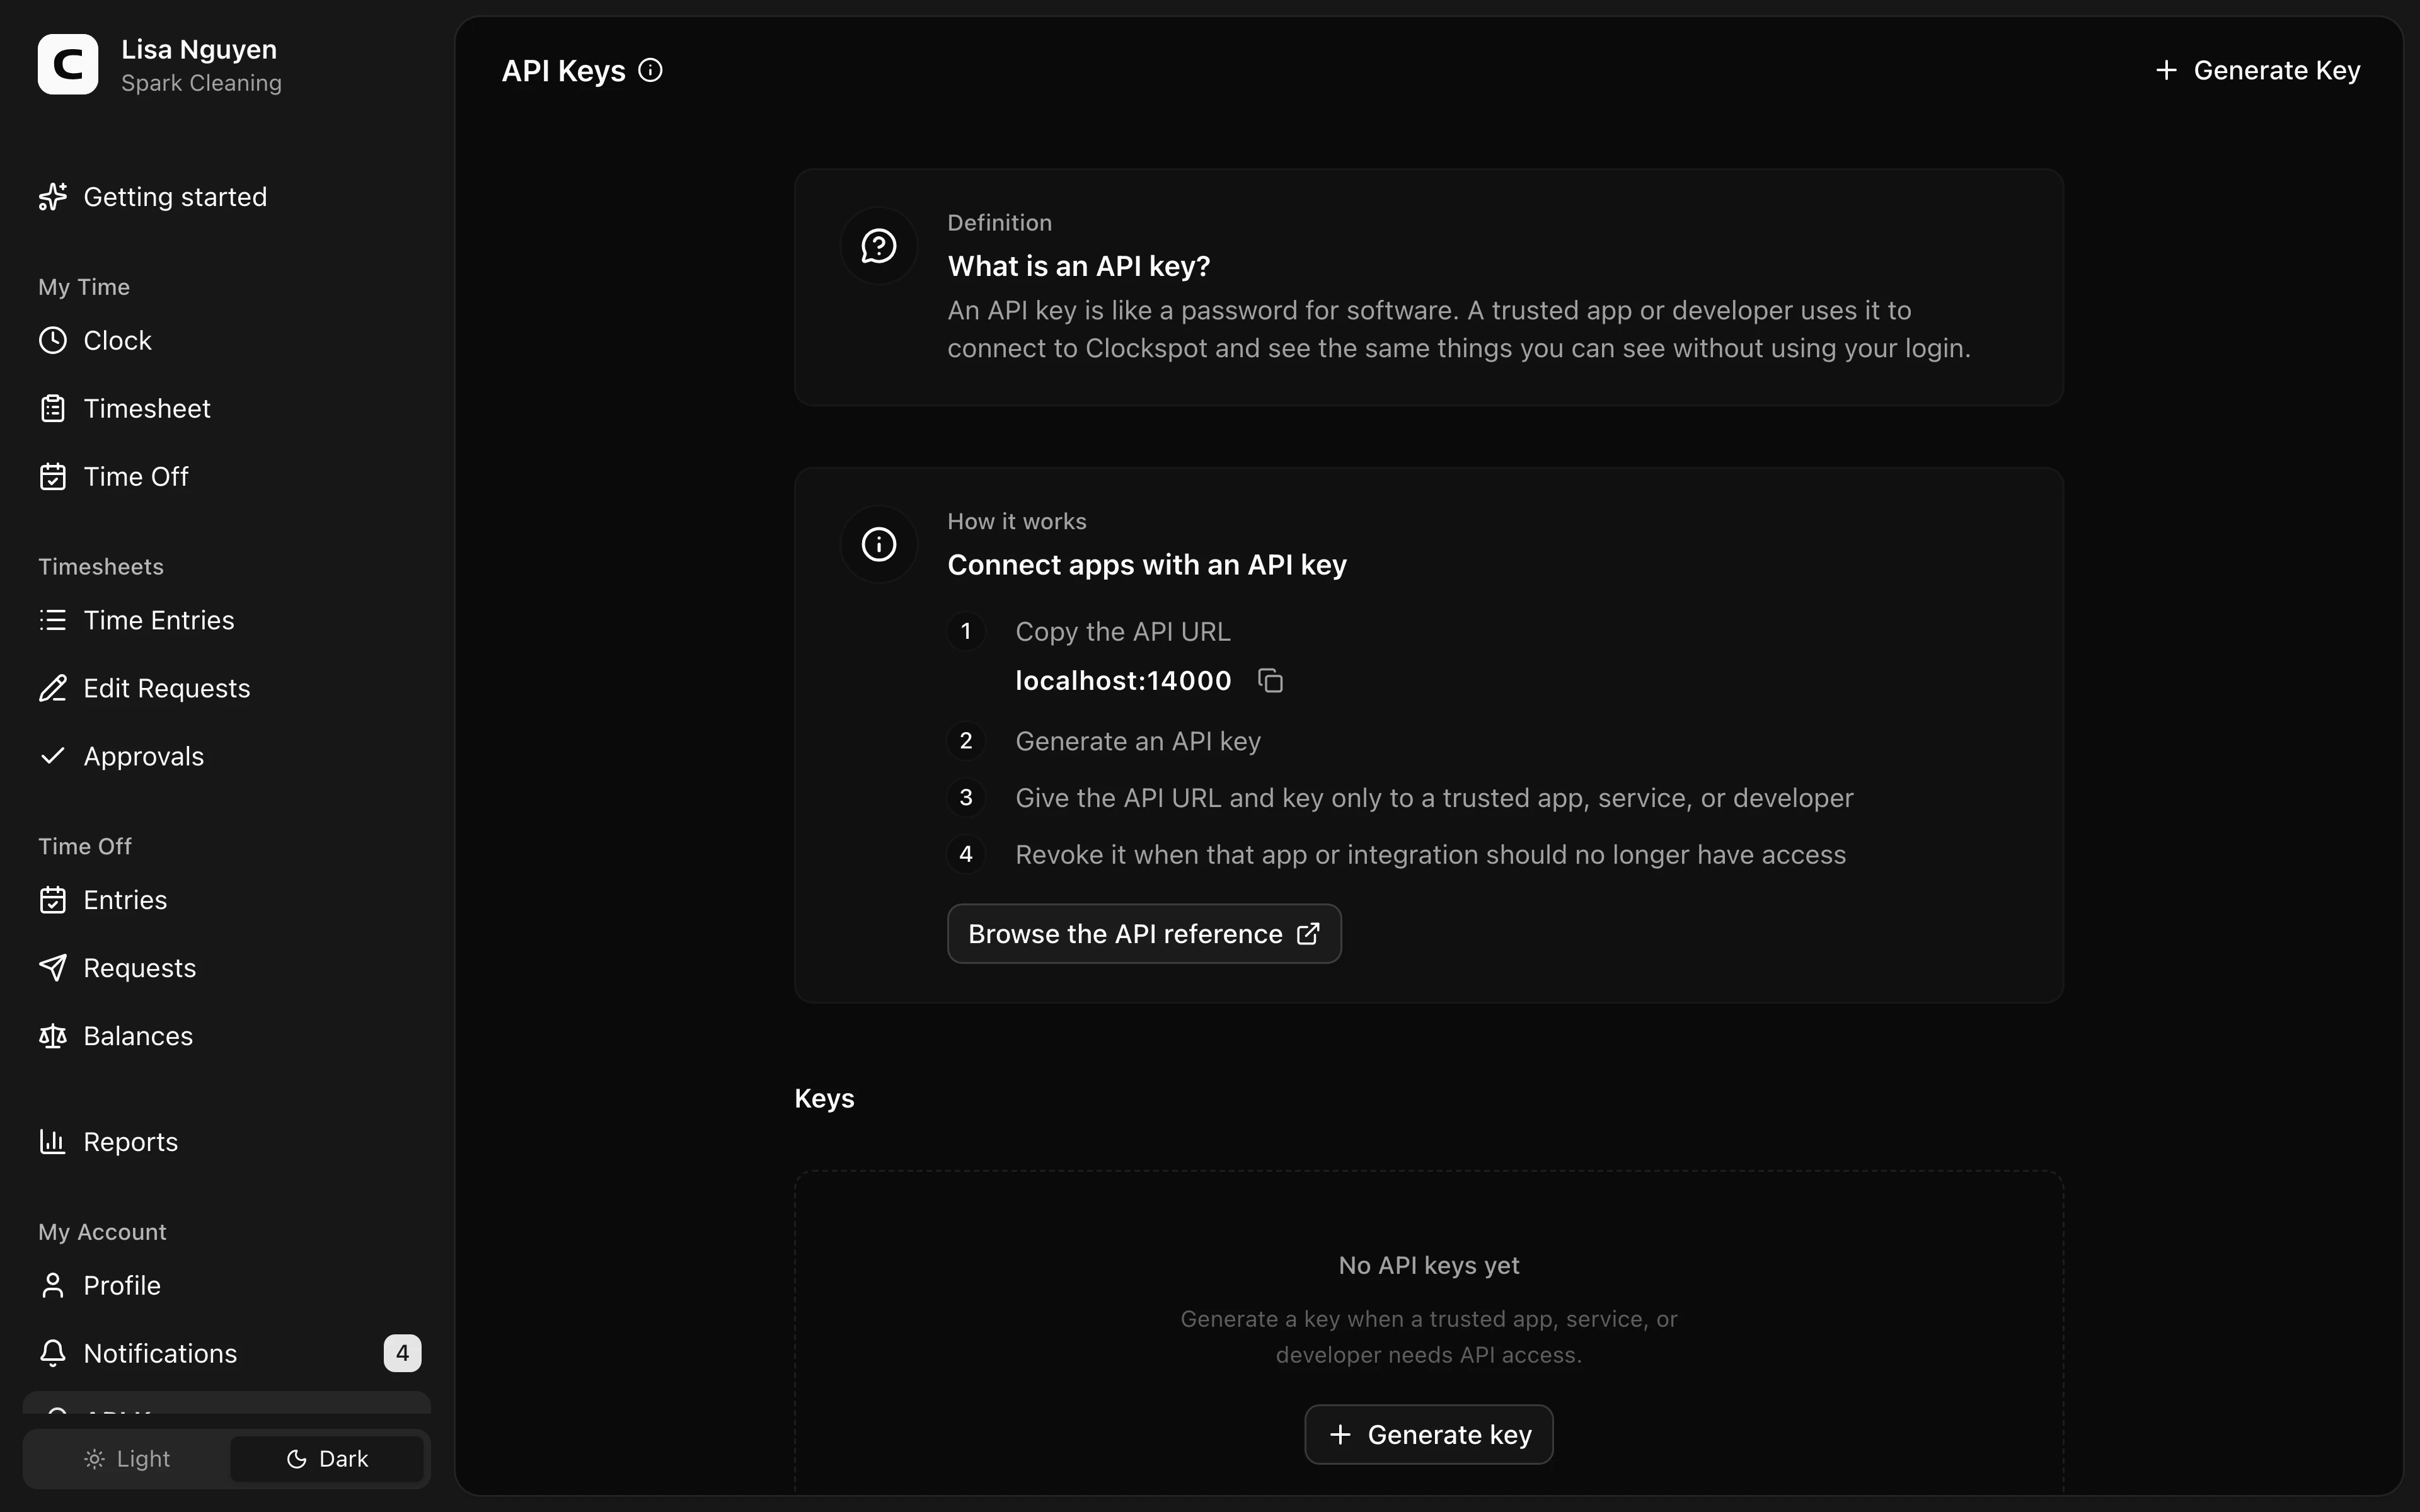Click the Clock icon in sidebar

point(53,341)
